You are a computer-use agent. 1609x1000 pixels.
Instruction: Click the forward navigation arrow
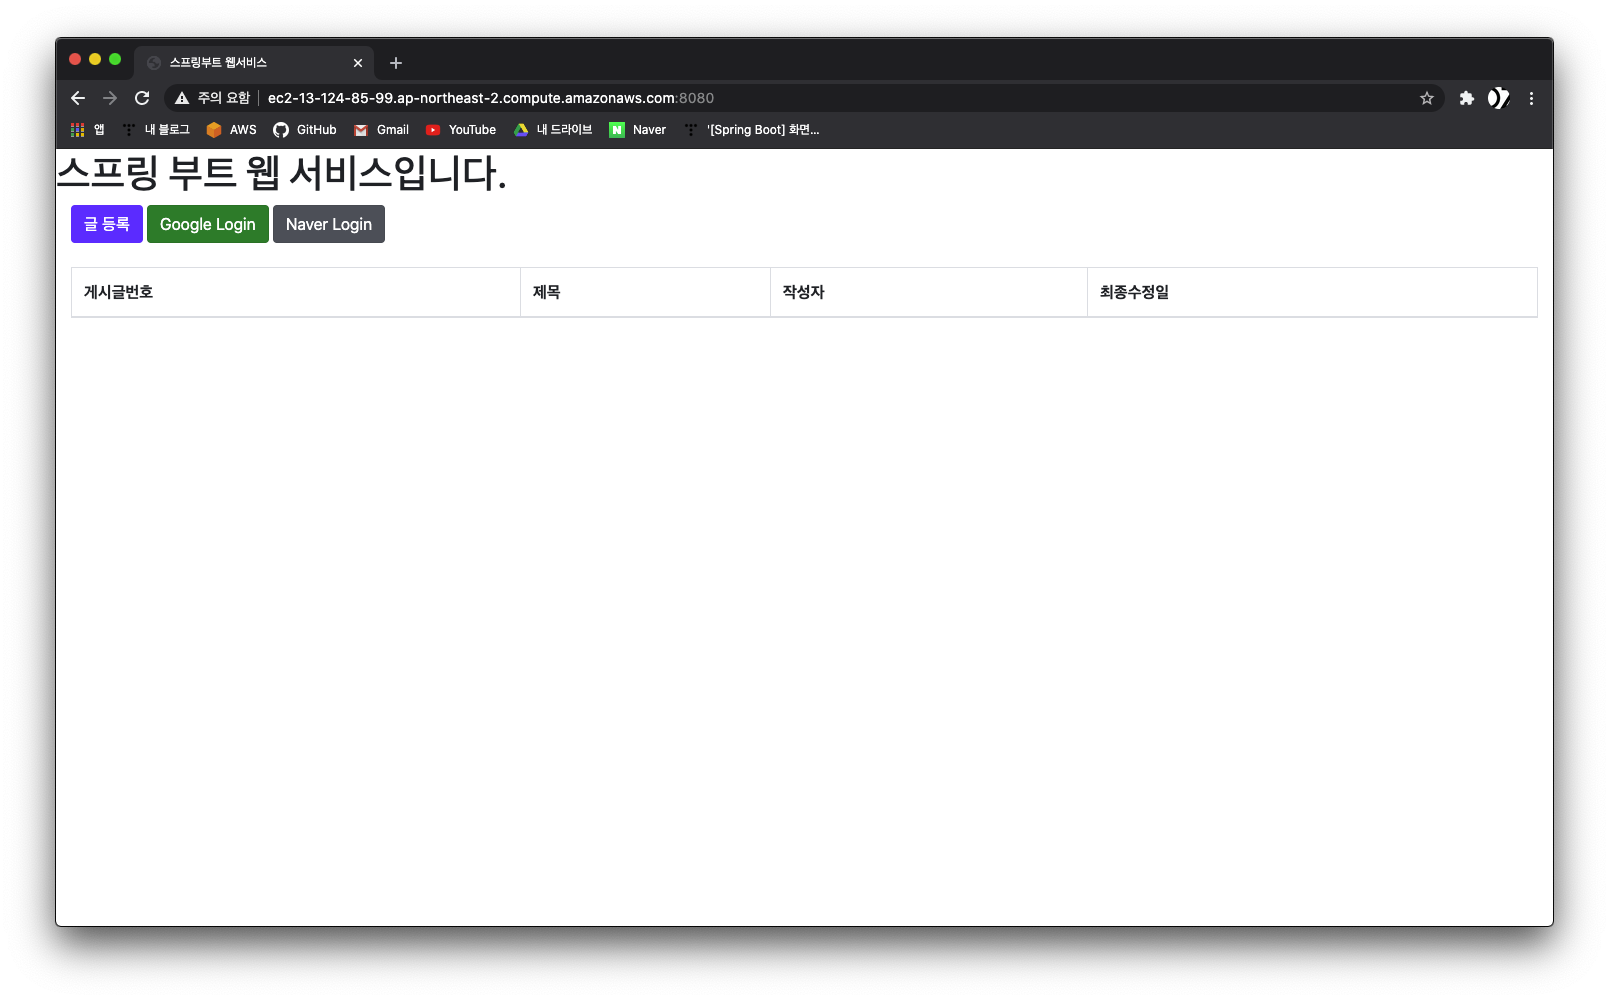coord(110,98)
